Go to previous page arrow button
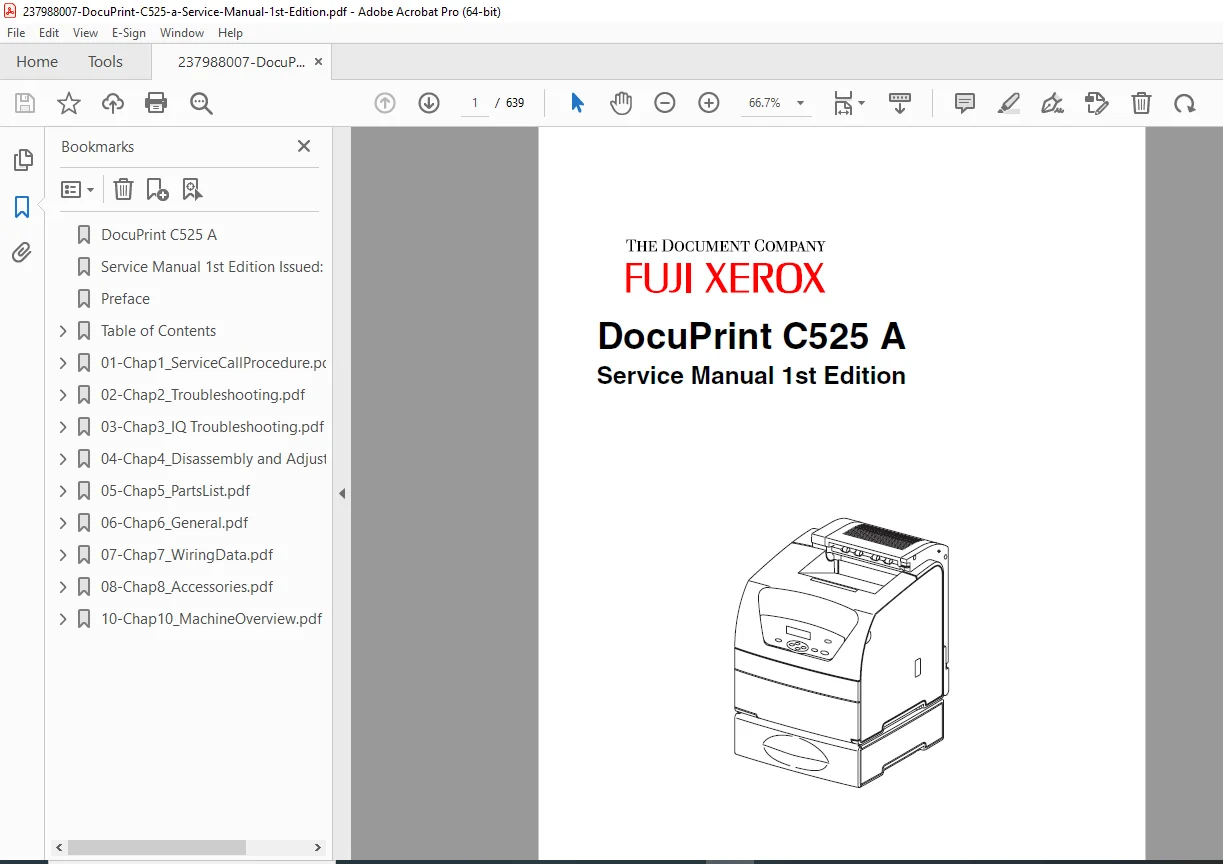The image size is (1223, 864). point(385,103)
